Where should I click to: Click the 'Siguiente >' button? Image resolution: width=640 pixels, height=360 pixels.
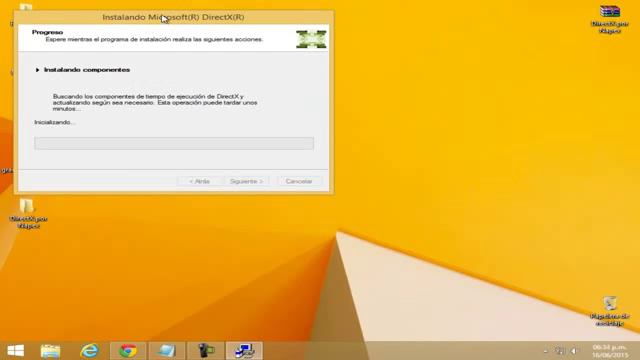coord(246,181)
